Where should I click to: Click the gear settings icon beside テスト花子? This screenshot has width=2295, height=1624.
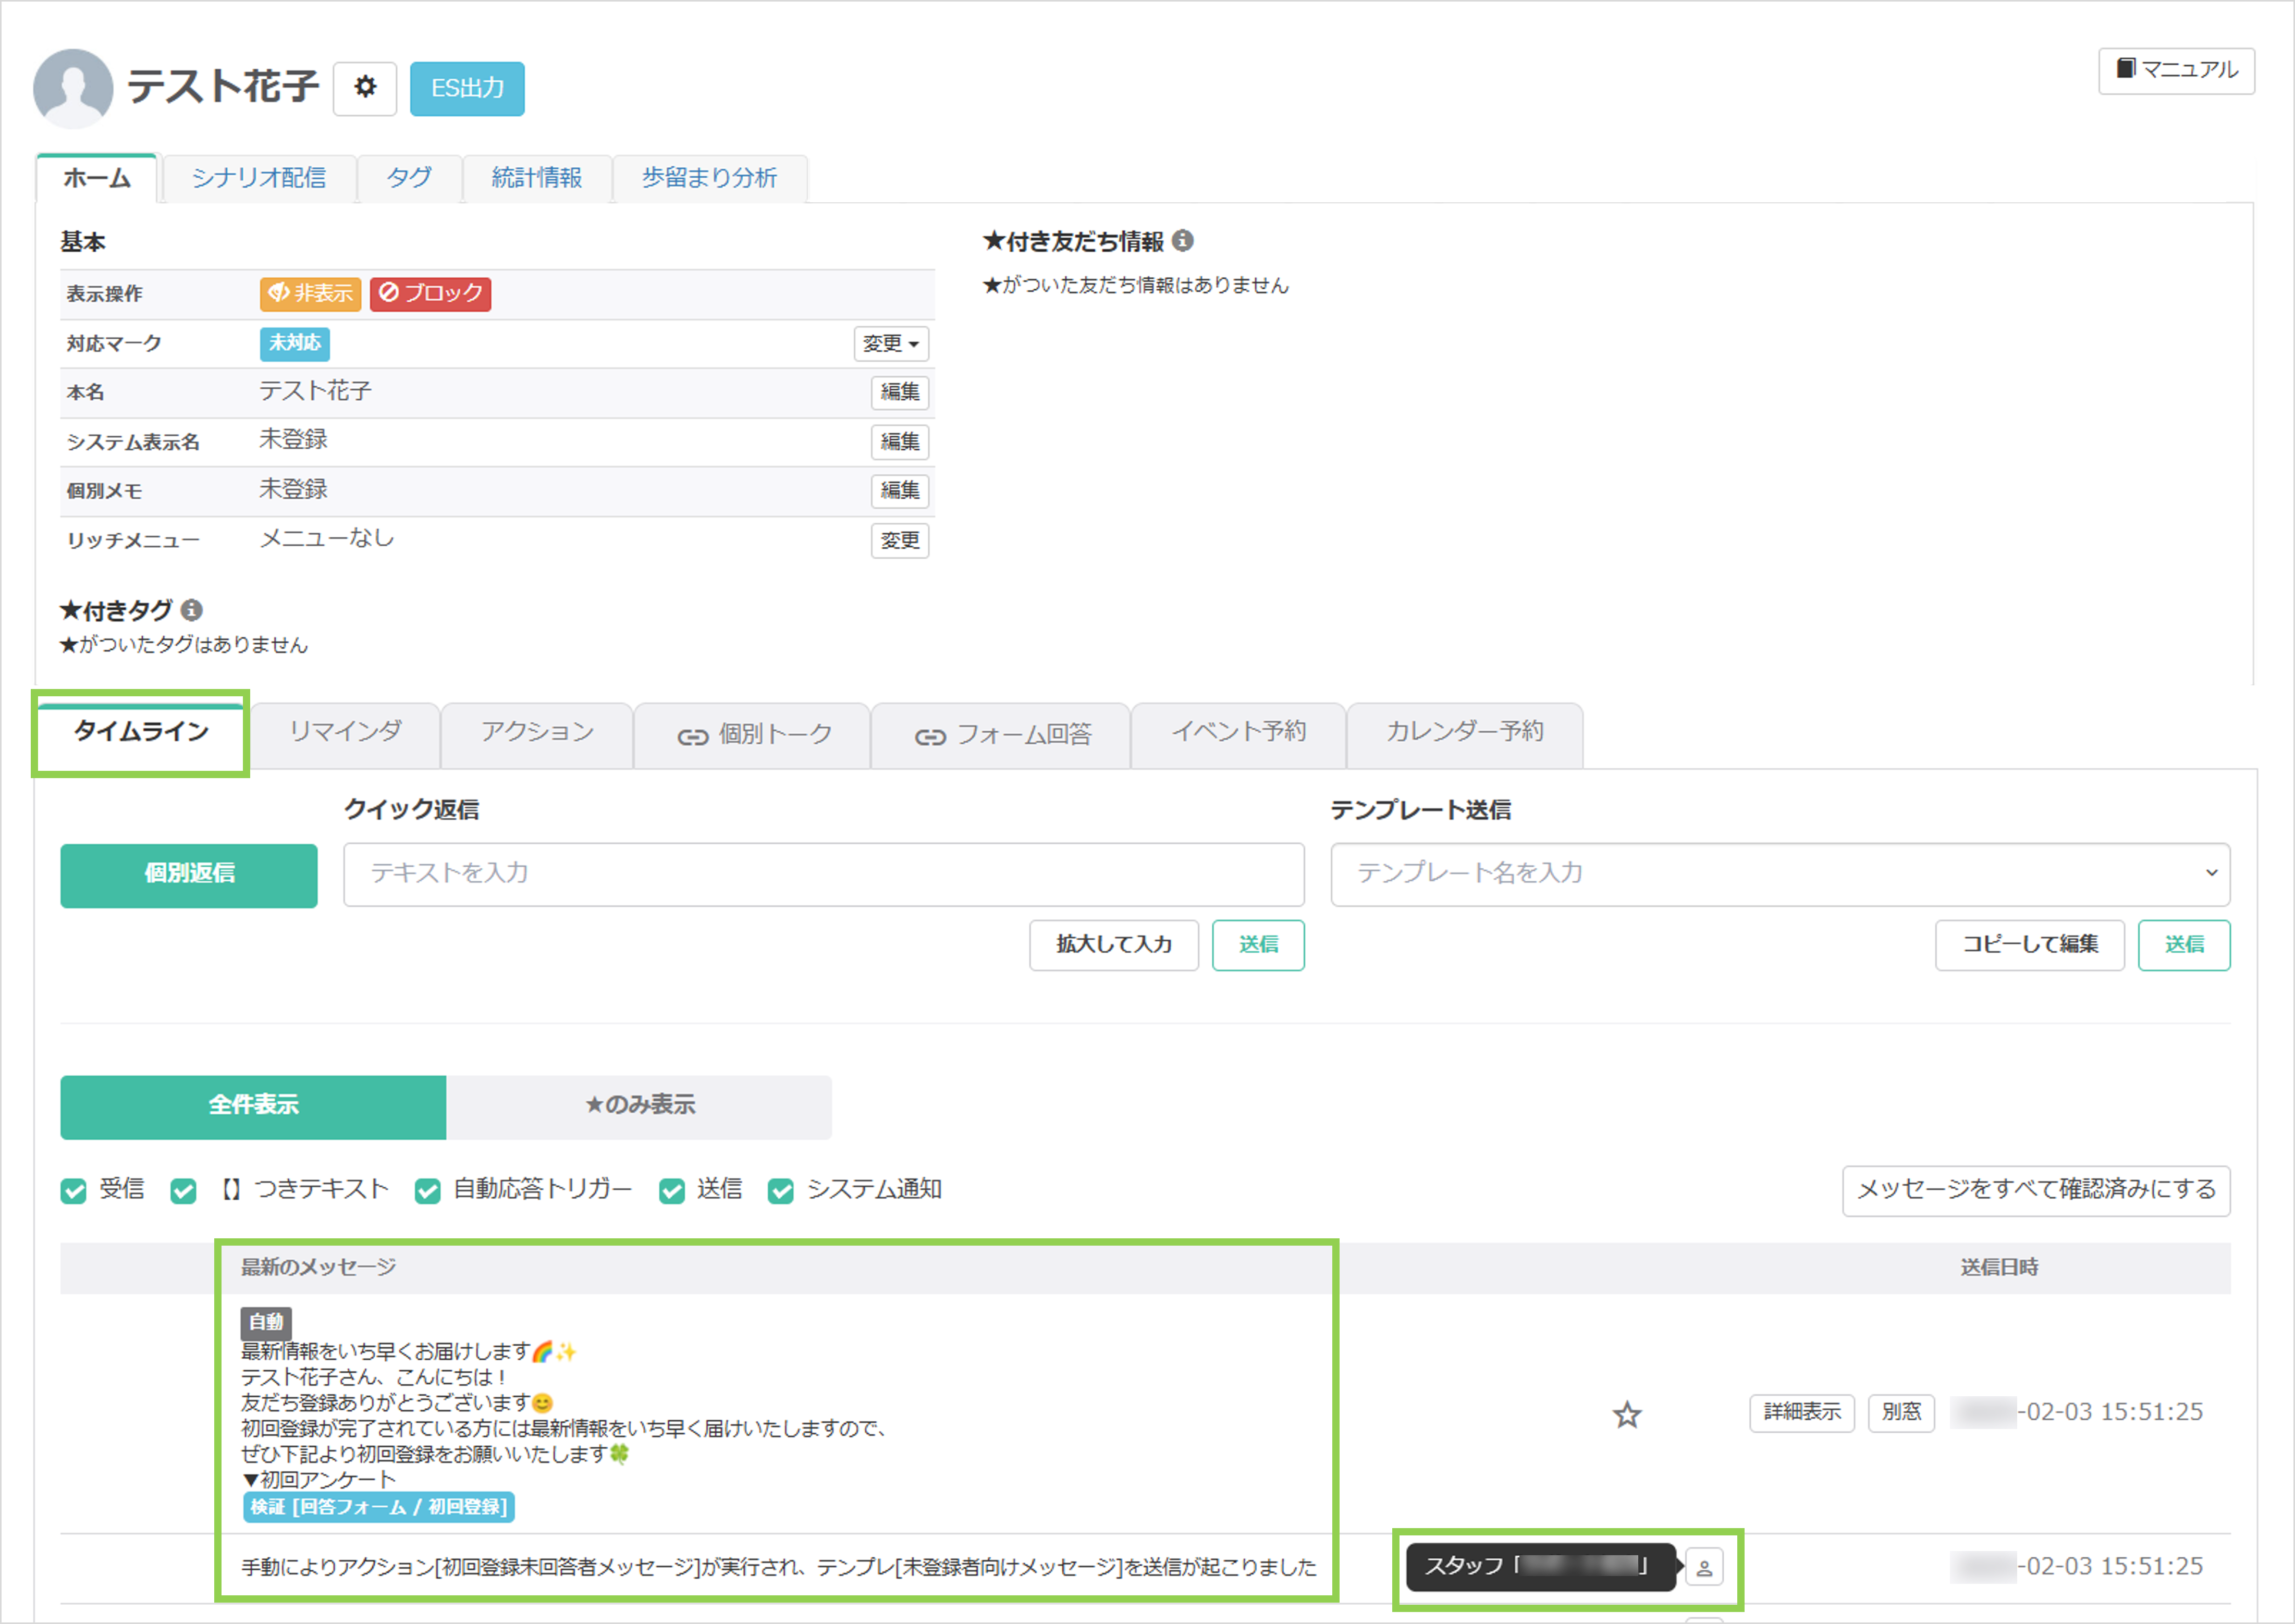(x=365, y=88)
